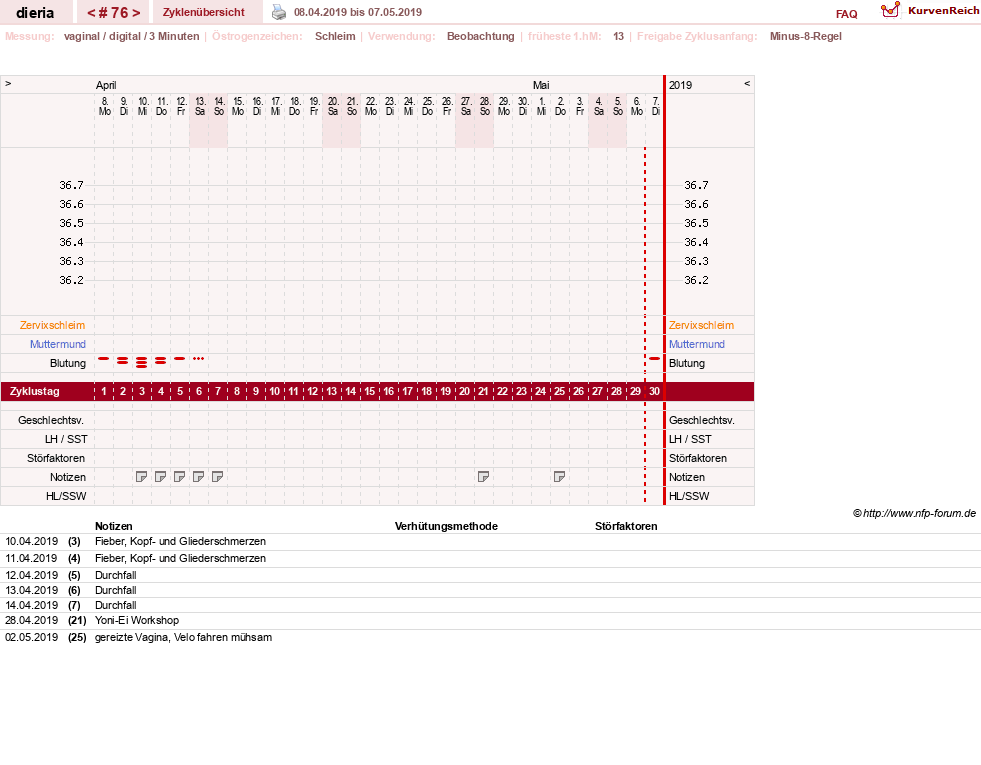Click the KurvenReich text link

pyautogui.click(x=943, y=11)
